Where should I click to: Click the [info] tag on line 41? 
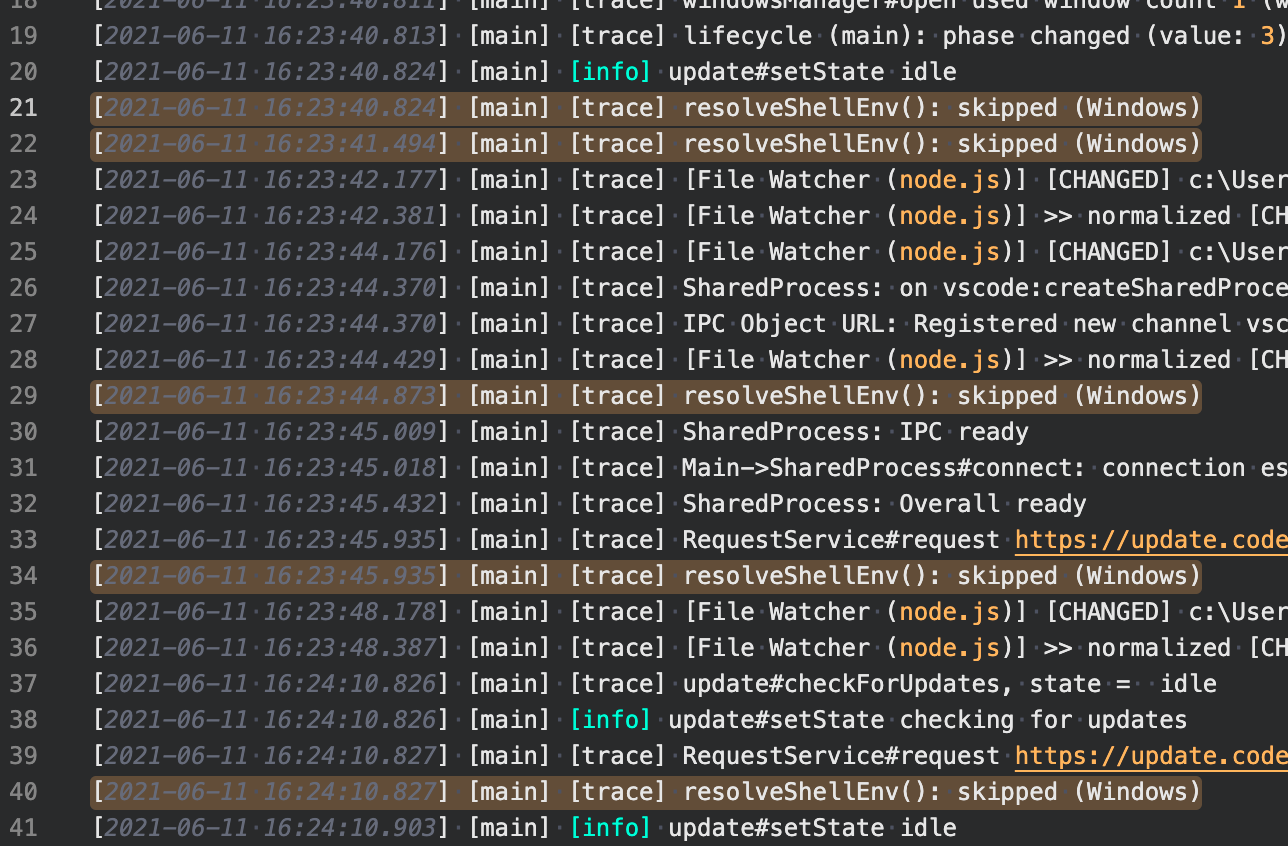611,827
